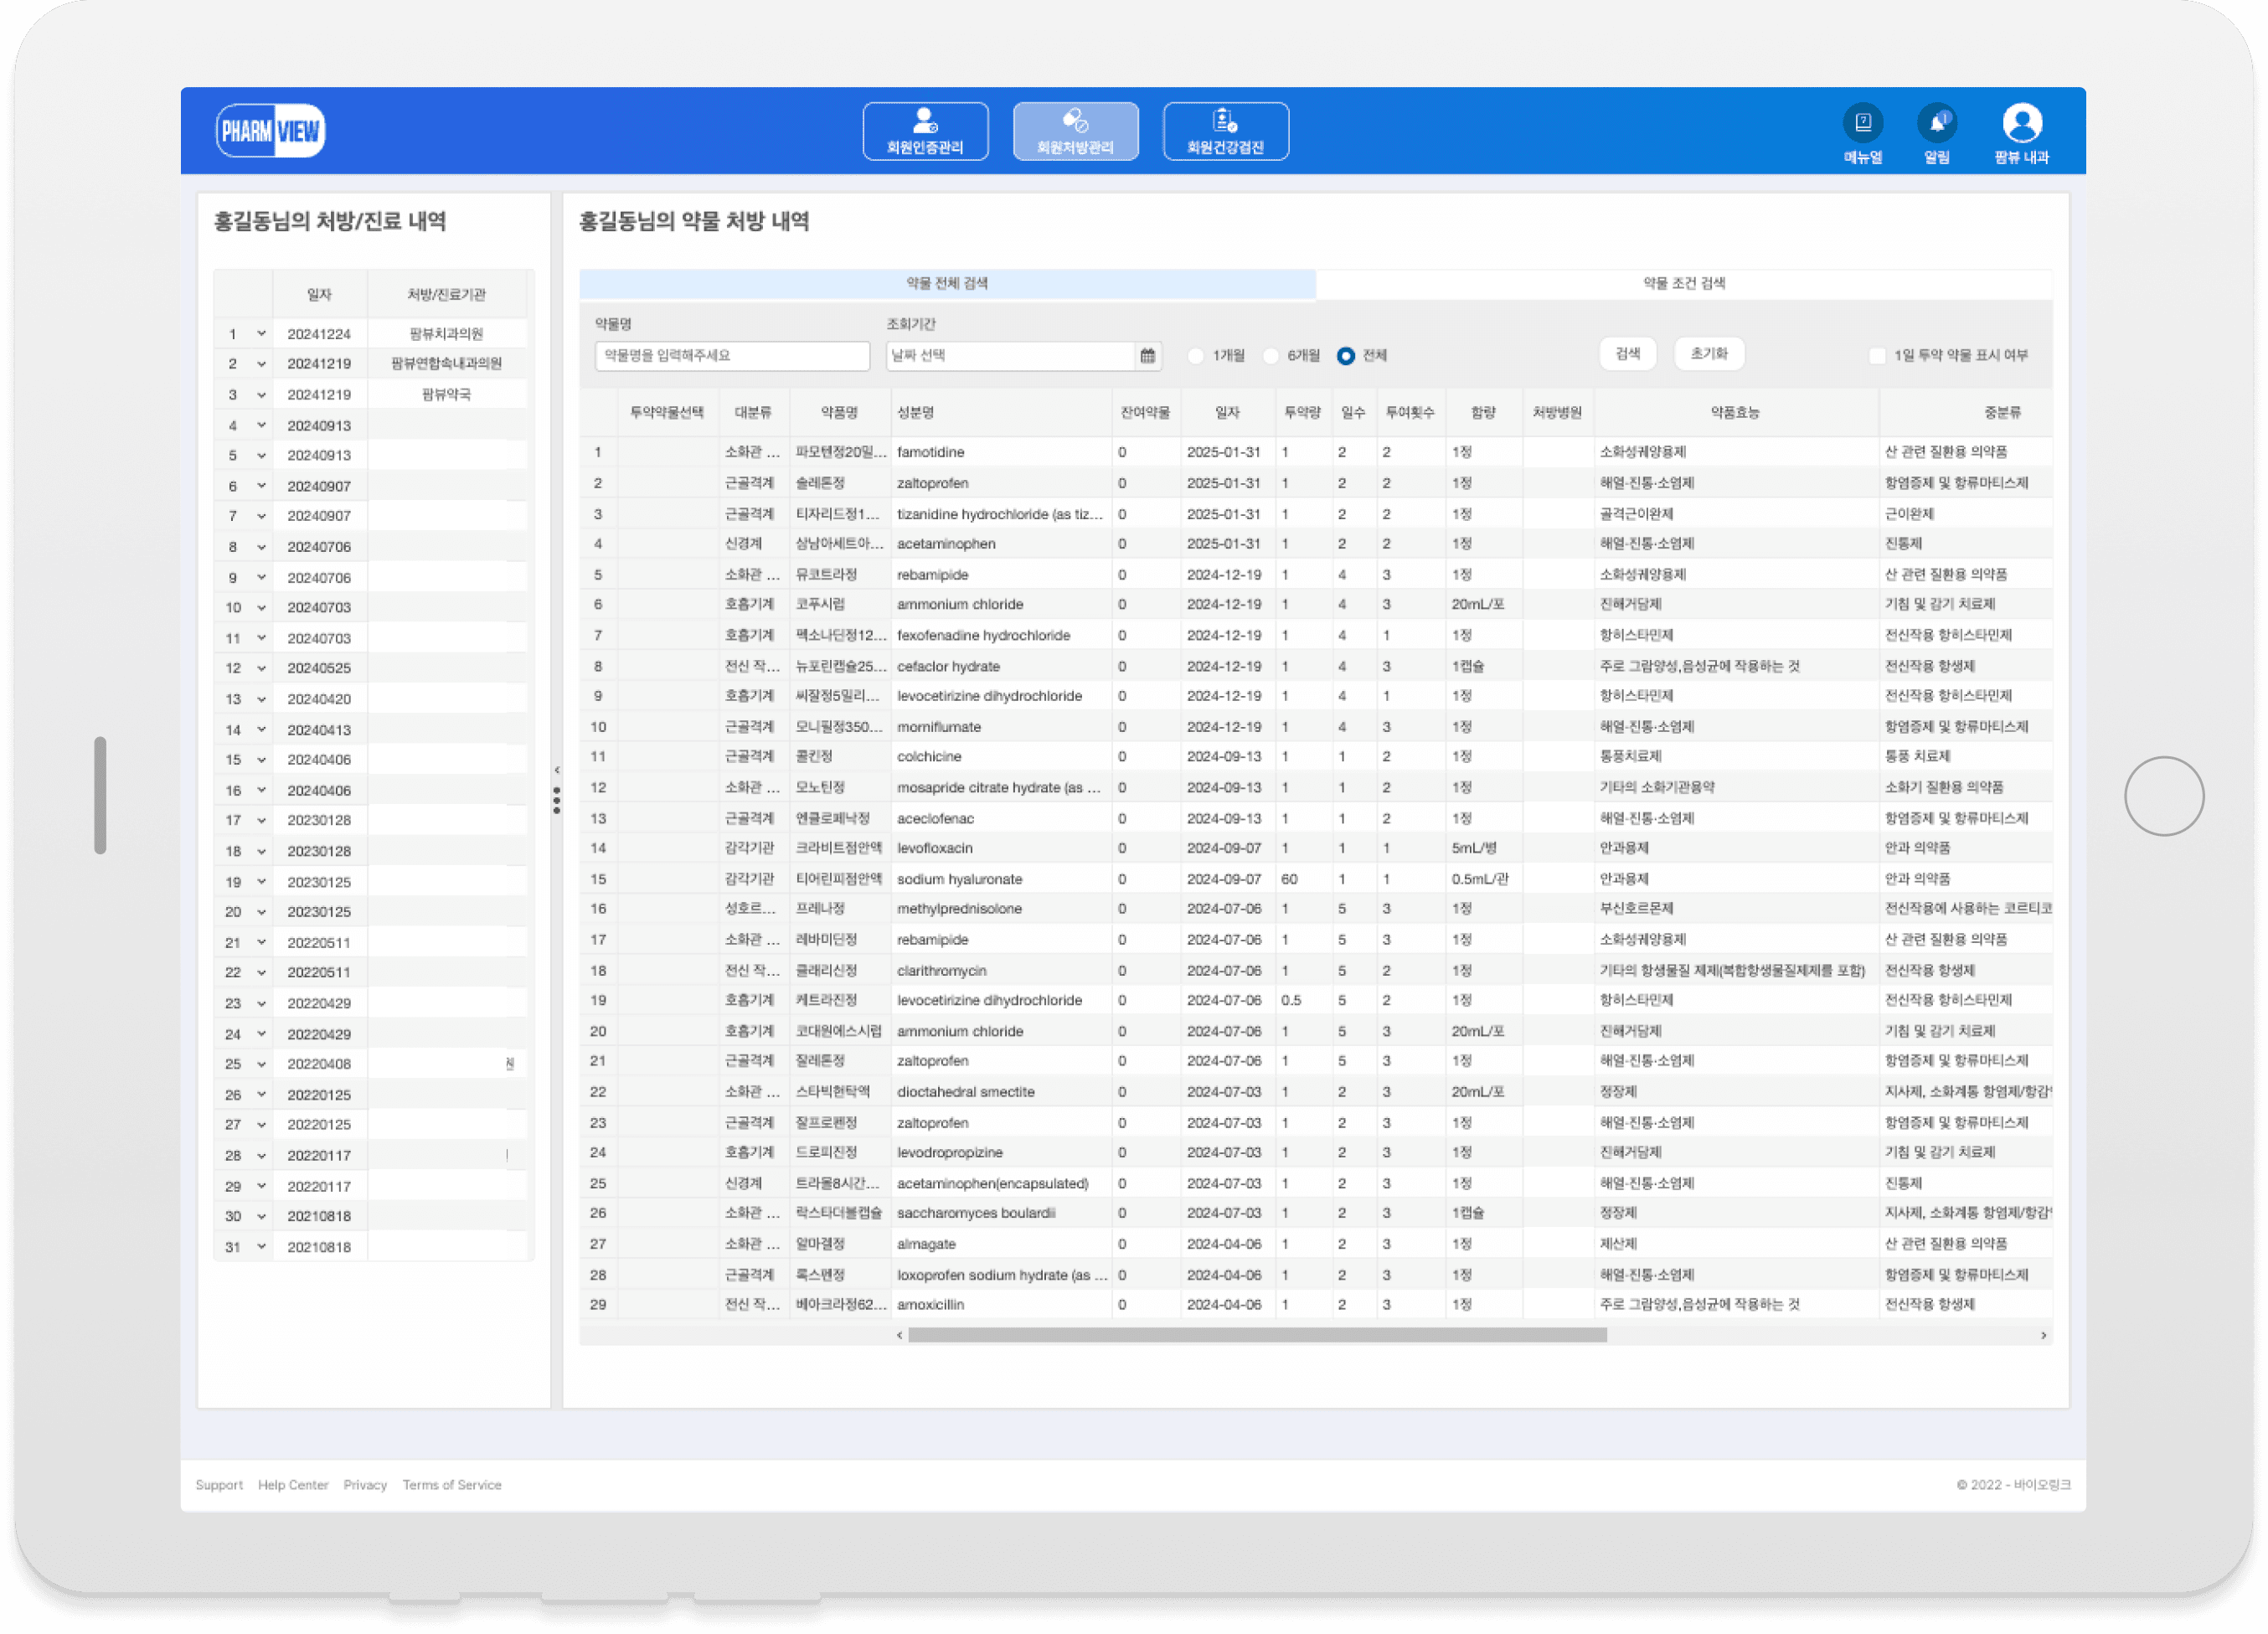
Task: Focus the 약물명 input field
Action: tap(732, 356)
